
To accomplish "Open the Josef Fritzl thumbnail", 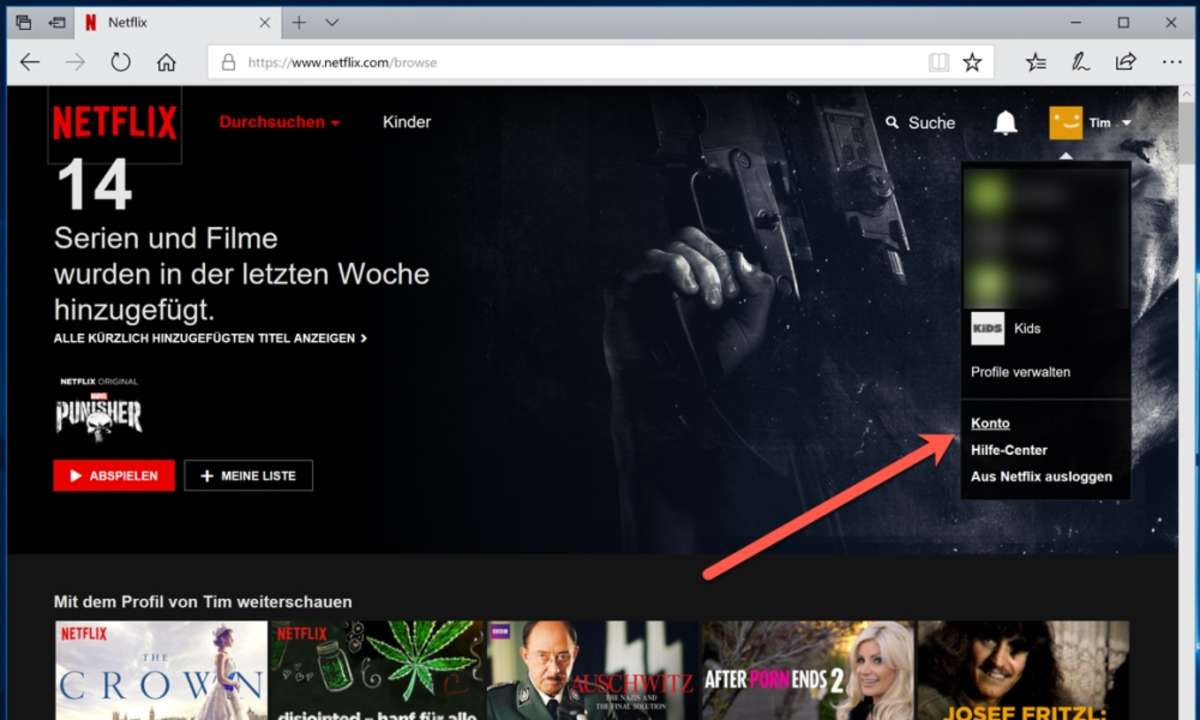I will (x=1023, y=670).
